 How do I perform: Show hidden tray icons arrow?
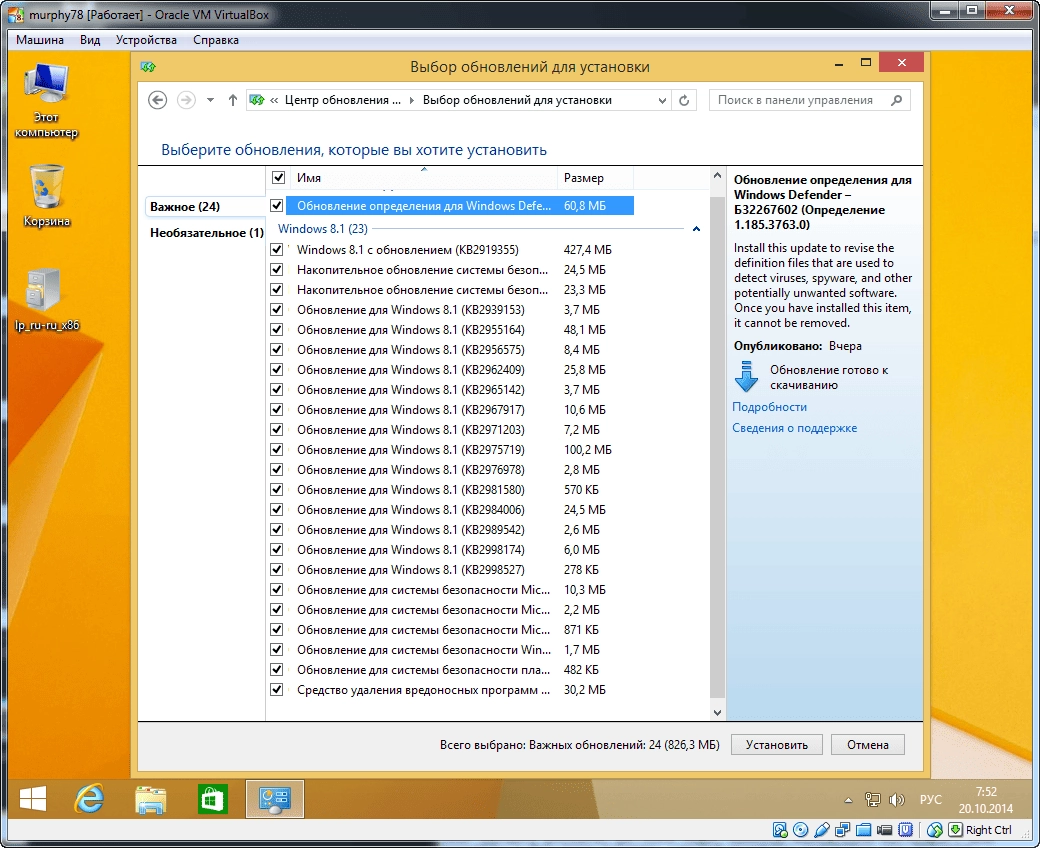[848, 800]
